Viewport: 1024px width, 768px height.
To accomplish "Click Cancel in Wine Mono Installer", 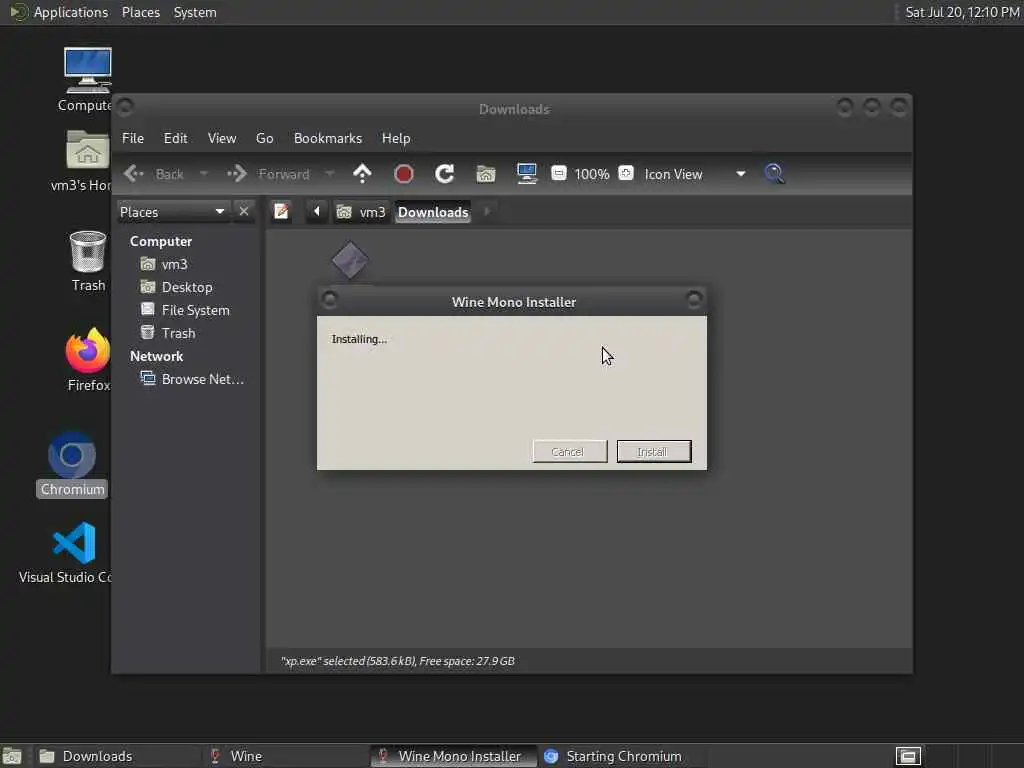I will point(569,451).
